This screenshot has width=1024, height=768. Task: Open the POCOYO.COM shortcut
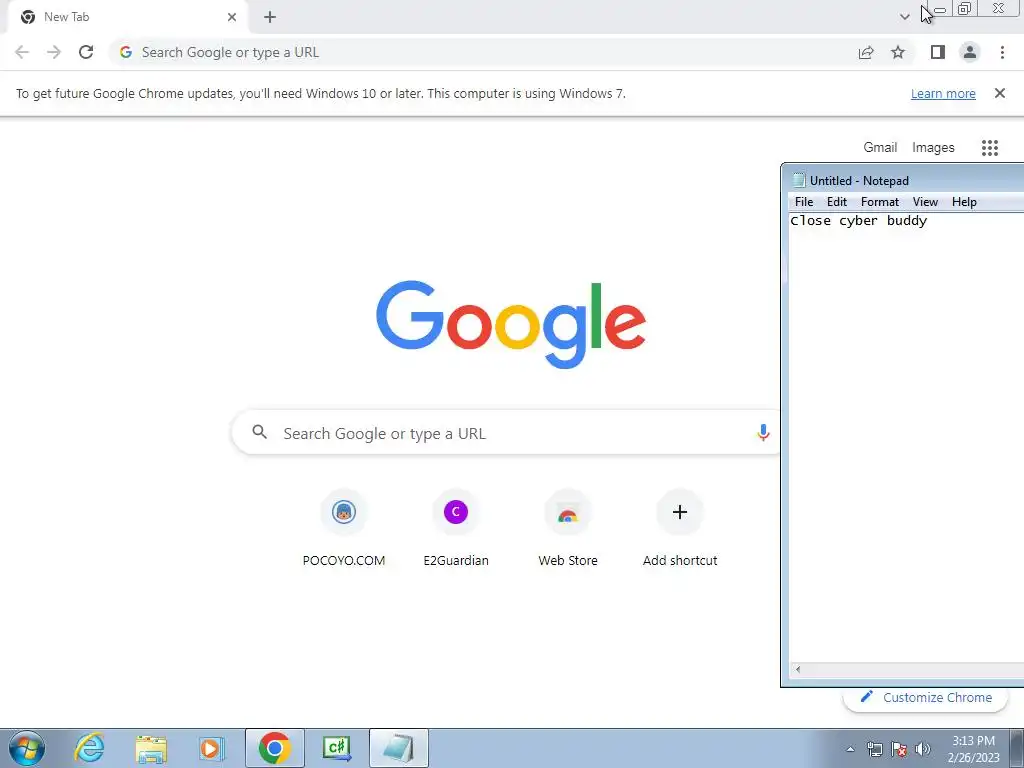[x=344, y=528]
